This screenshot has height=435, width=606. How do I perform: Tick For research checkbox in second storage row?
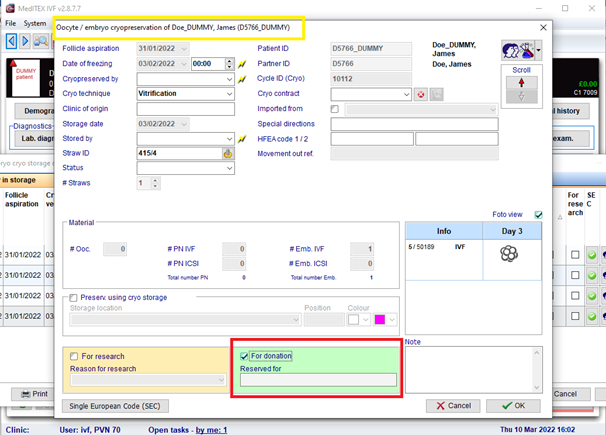(575, 275)
